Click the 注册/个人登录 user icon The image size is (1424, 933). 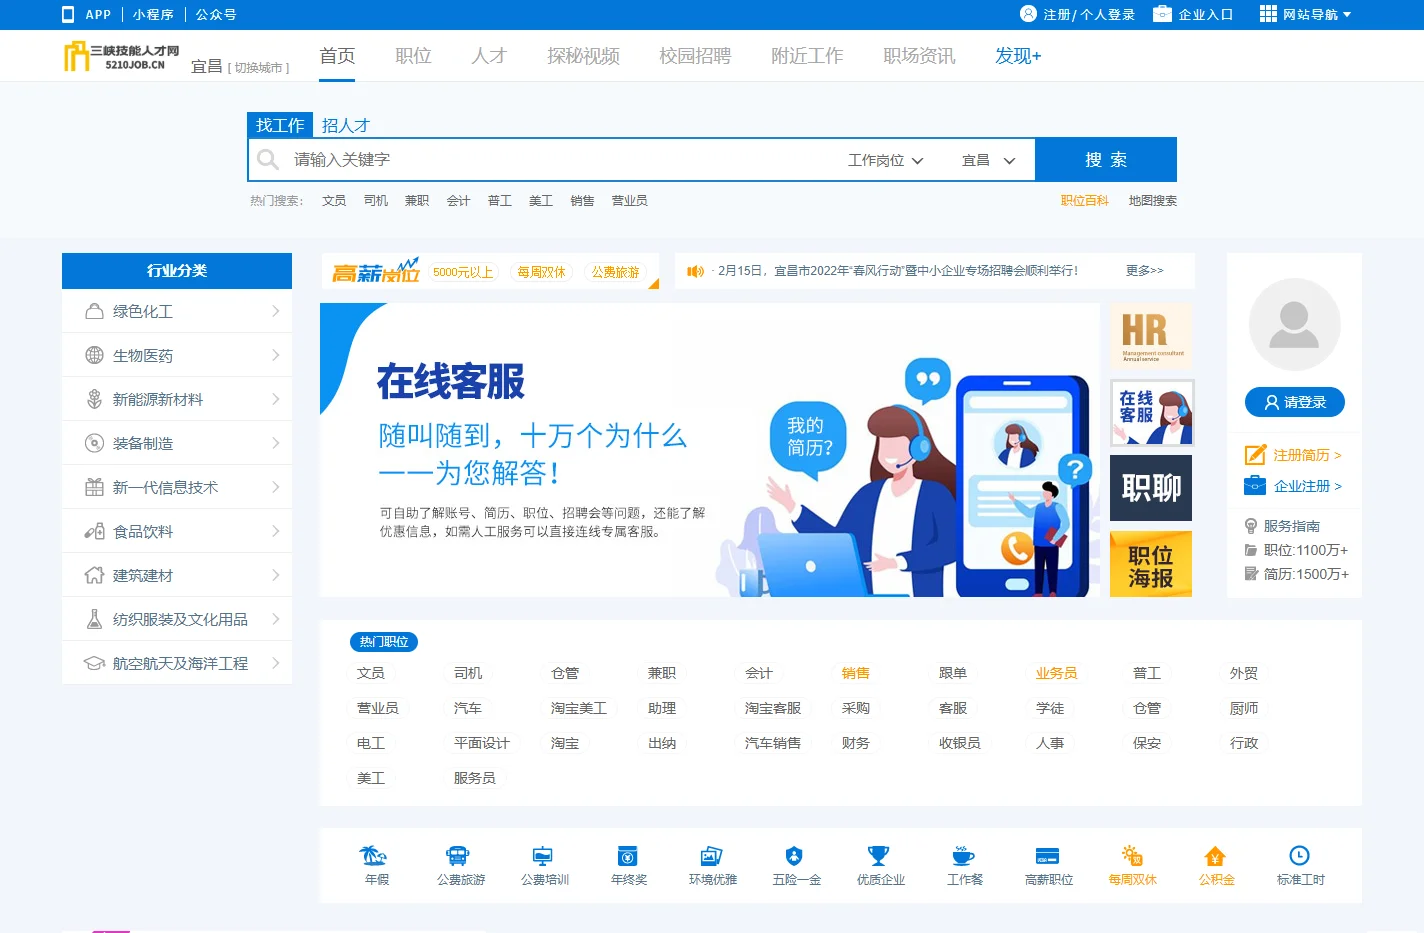pyautogui.click(x=1028, y=14)
